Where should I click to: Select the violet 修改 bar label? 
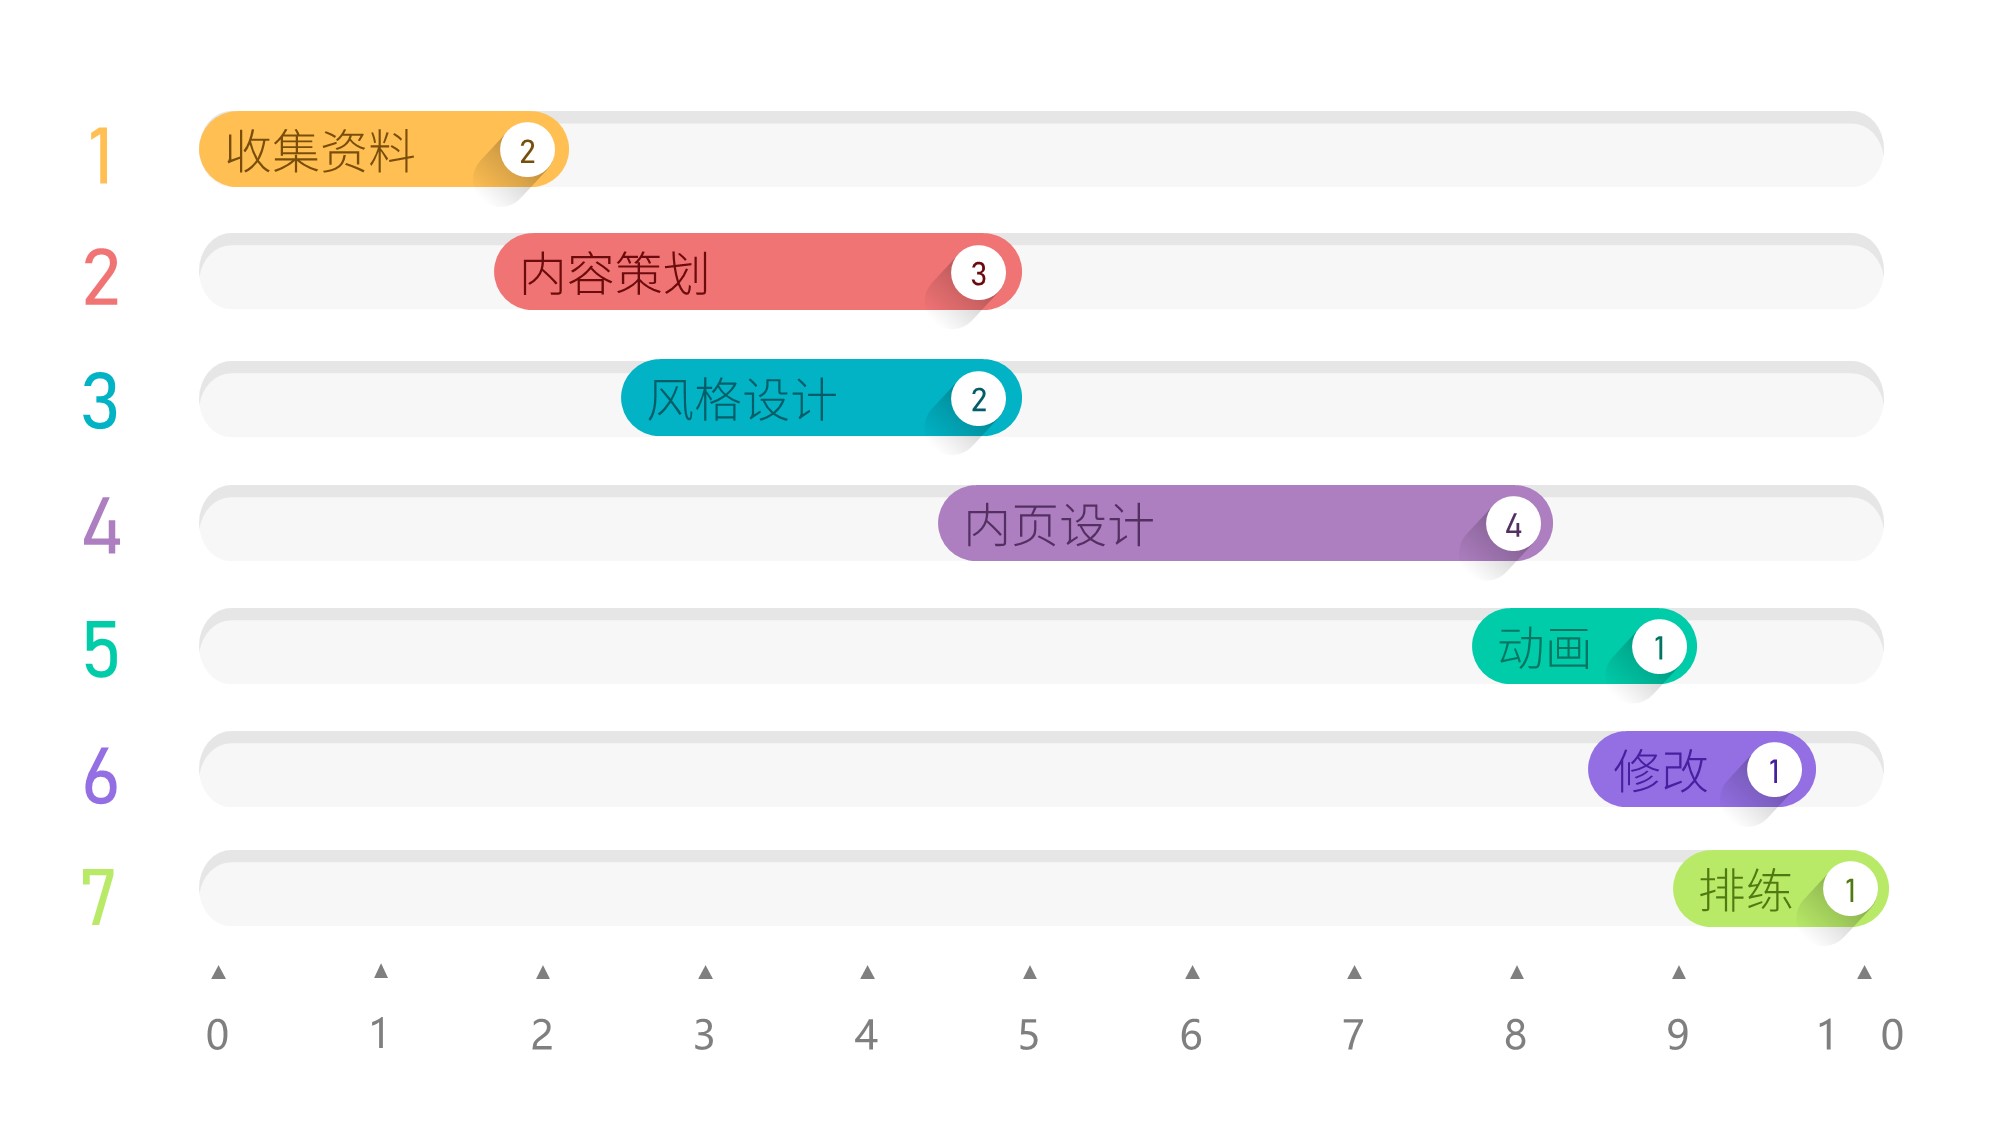coord(1660,771)
